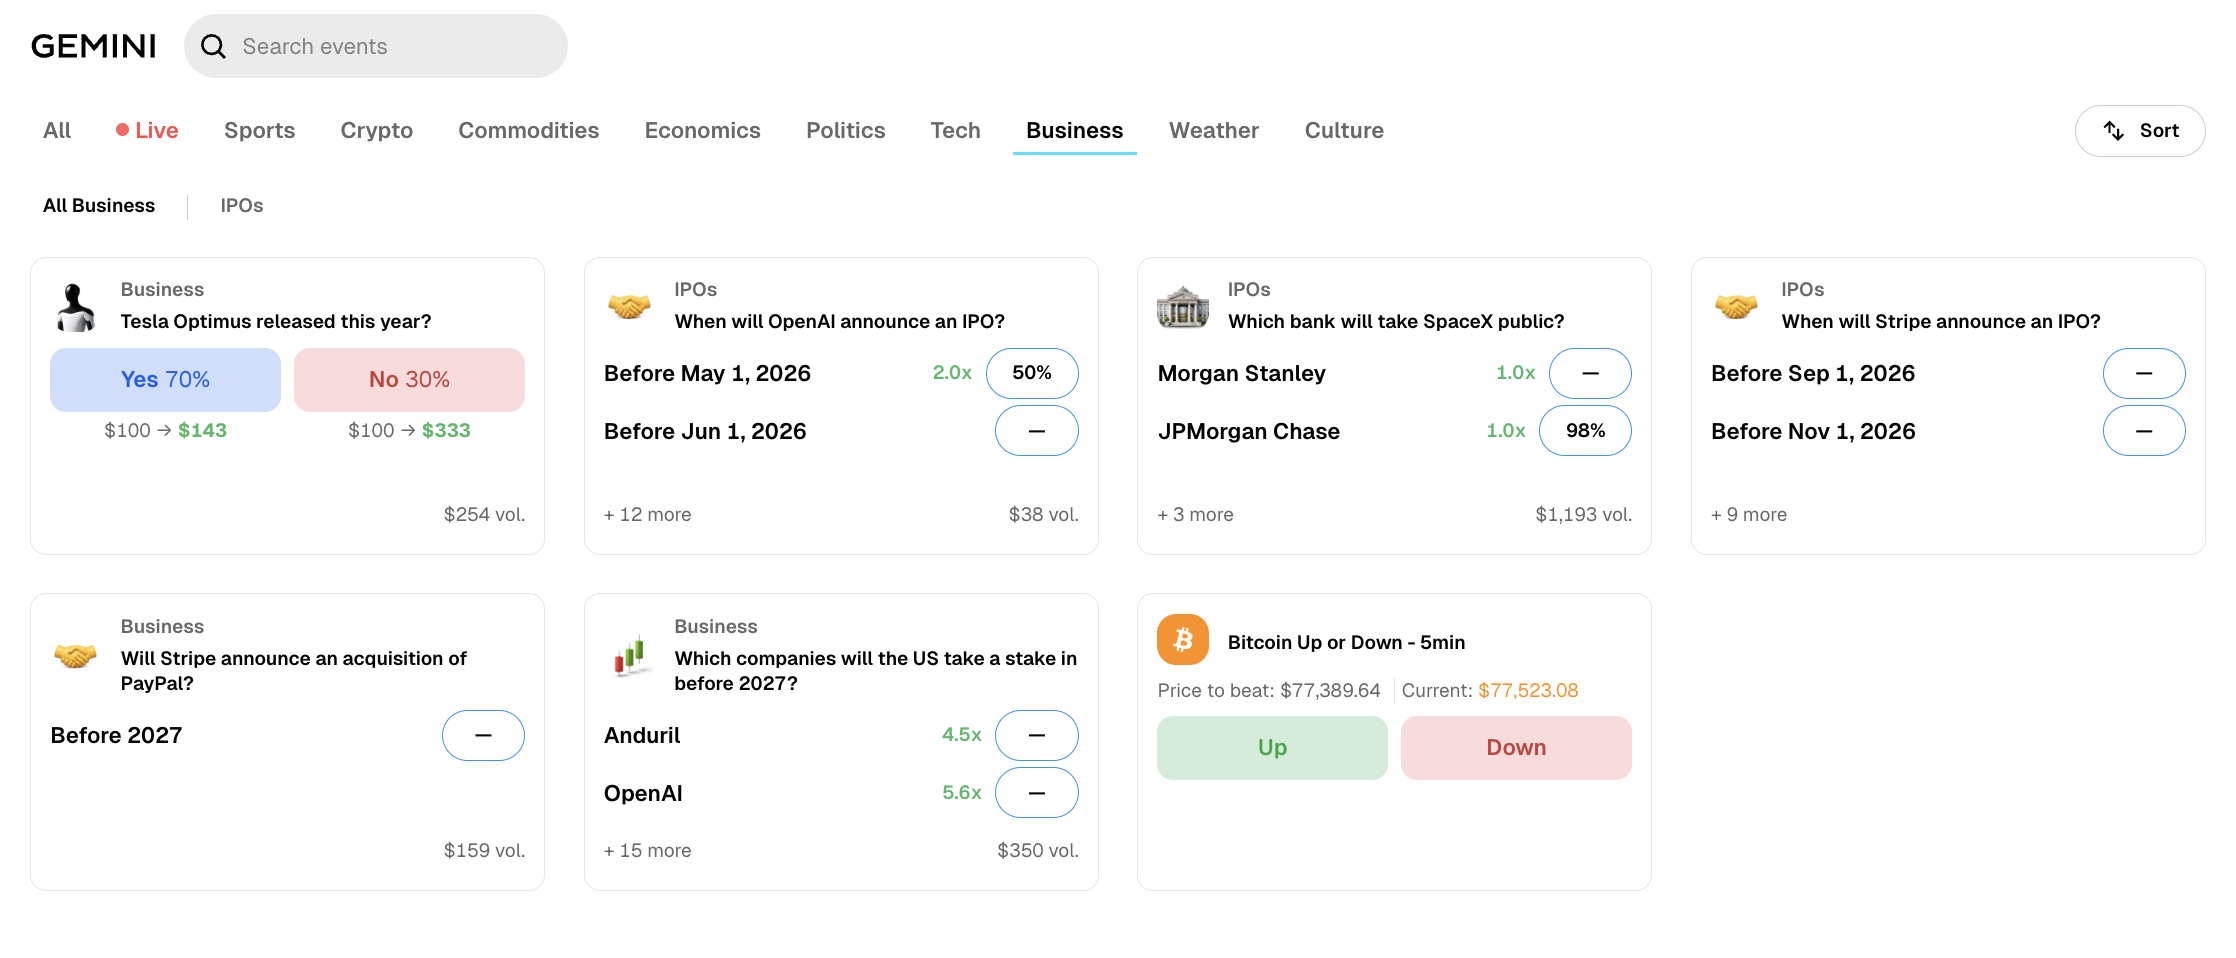Show + 15 more company options
Screen dimensions: 2236x958
pyautogui.click(x=647, y=850)
